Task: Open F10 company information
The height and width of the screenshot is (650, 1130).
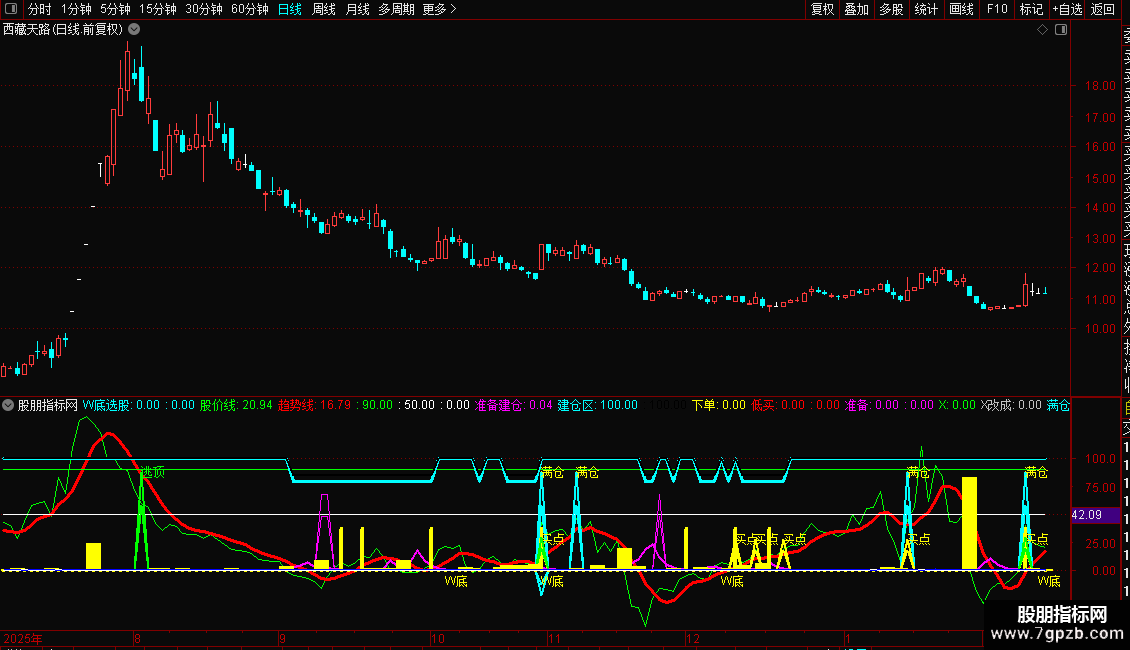Action: 997,10
